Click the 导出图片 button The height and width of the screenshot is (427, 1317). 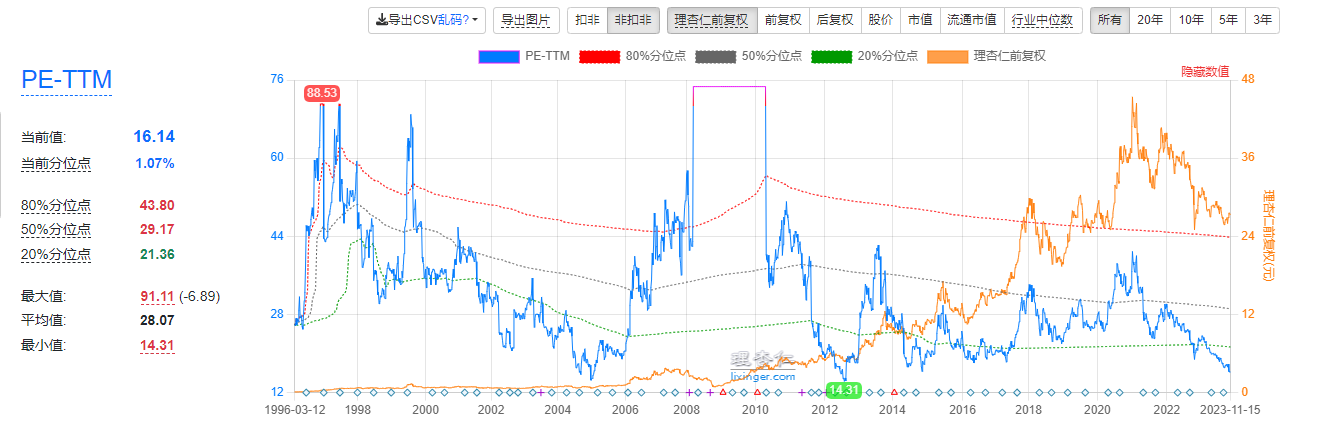click(x=525, y=19)
